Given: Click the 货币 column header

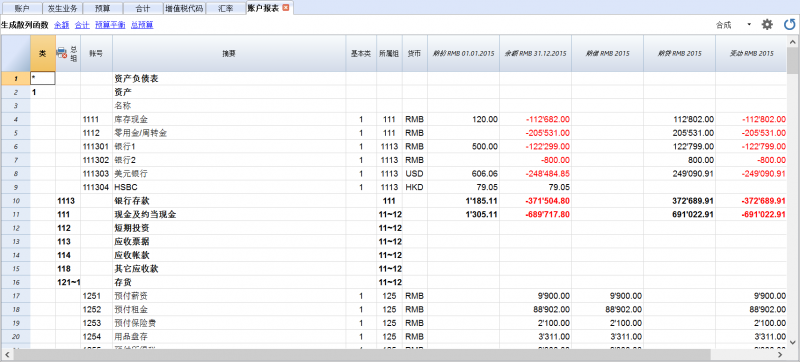Looking at the screenshot, I should pos(414,53).
